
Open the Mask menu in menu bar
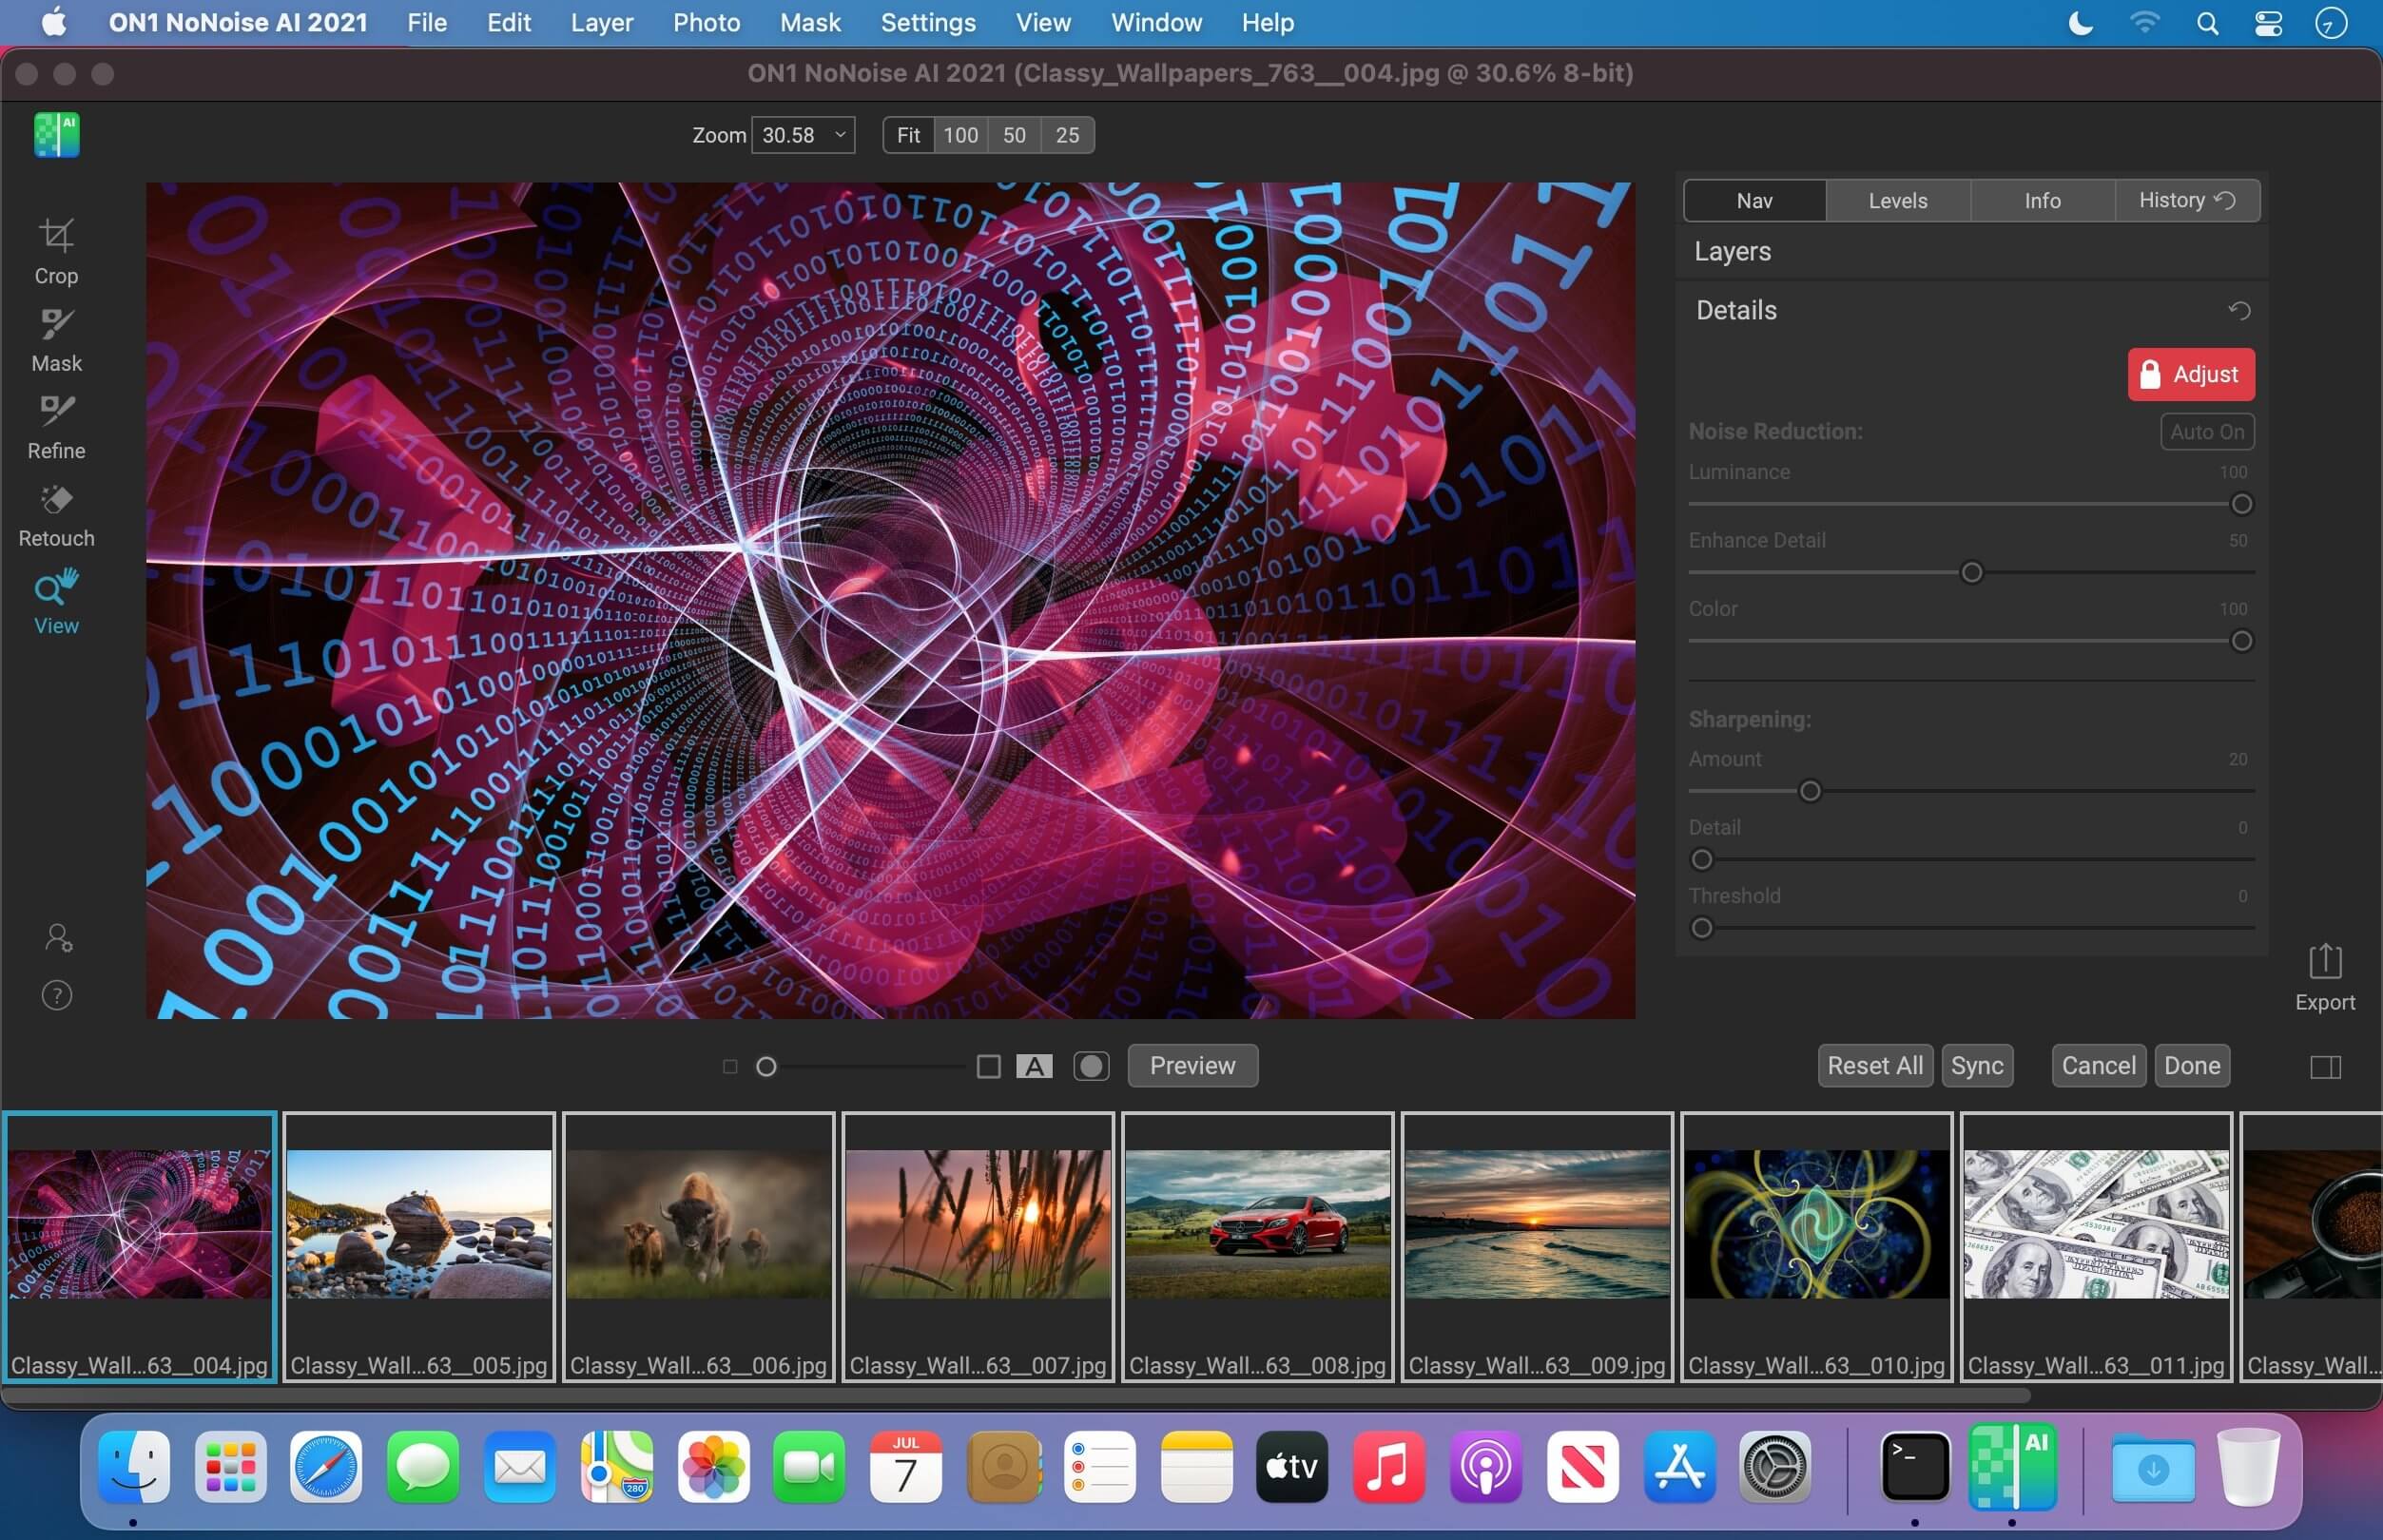point(809,22)
